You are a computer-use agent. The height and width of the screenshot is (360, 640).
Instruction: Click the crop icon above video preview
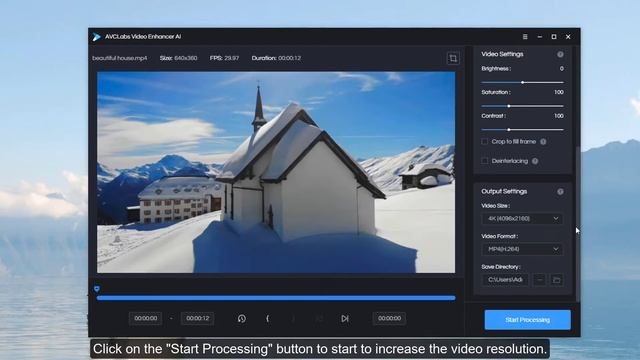click(453, 58)
